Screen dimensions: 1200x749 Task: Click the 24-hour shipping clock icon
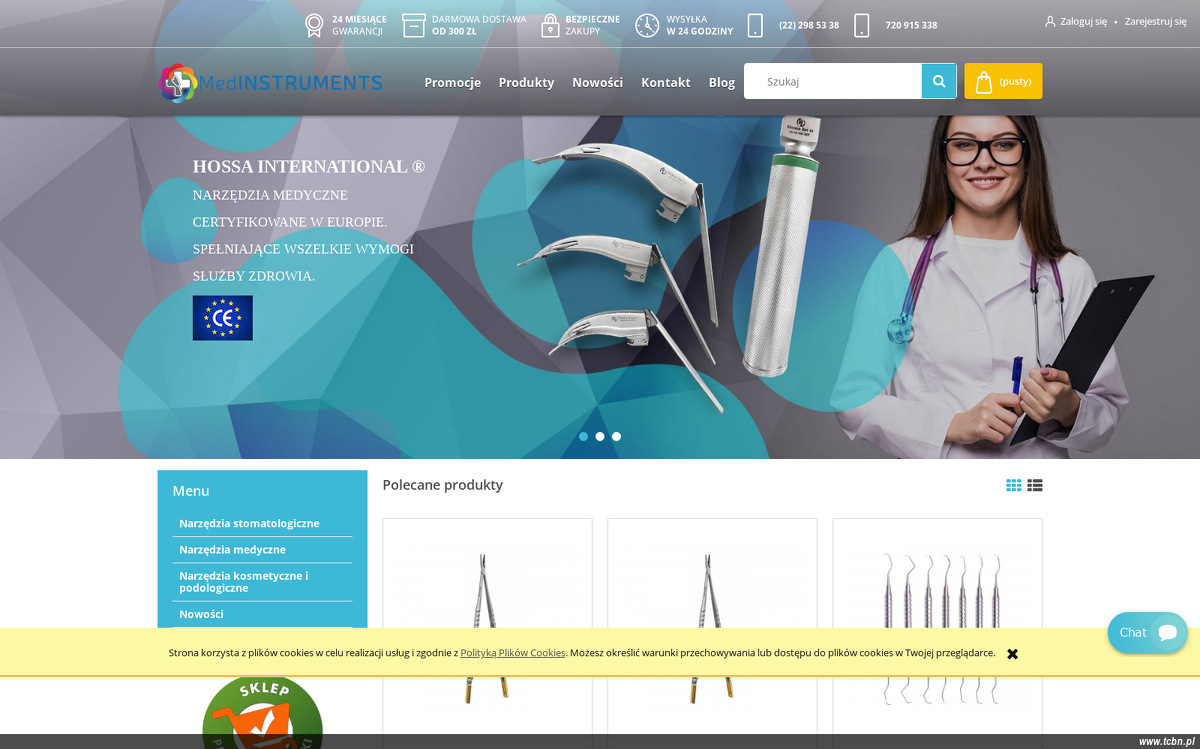click(x=647, y=25)
